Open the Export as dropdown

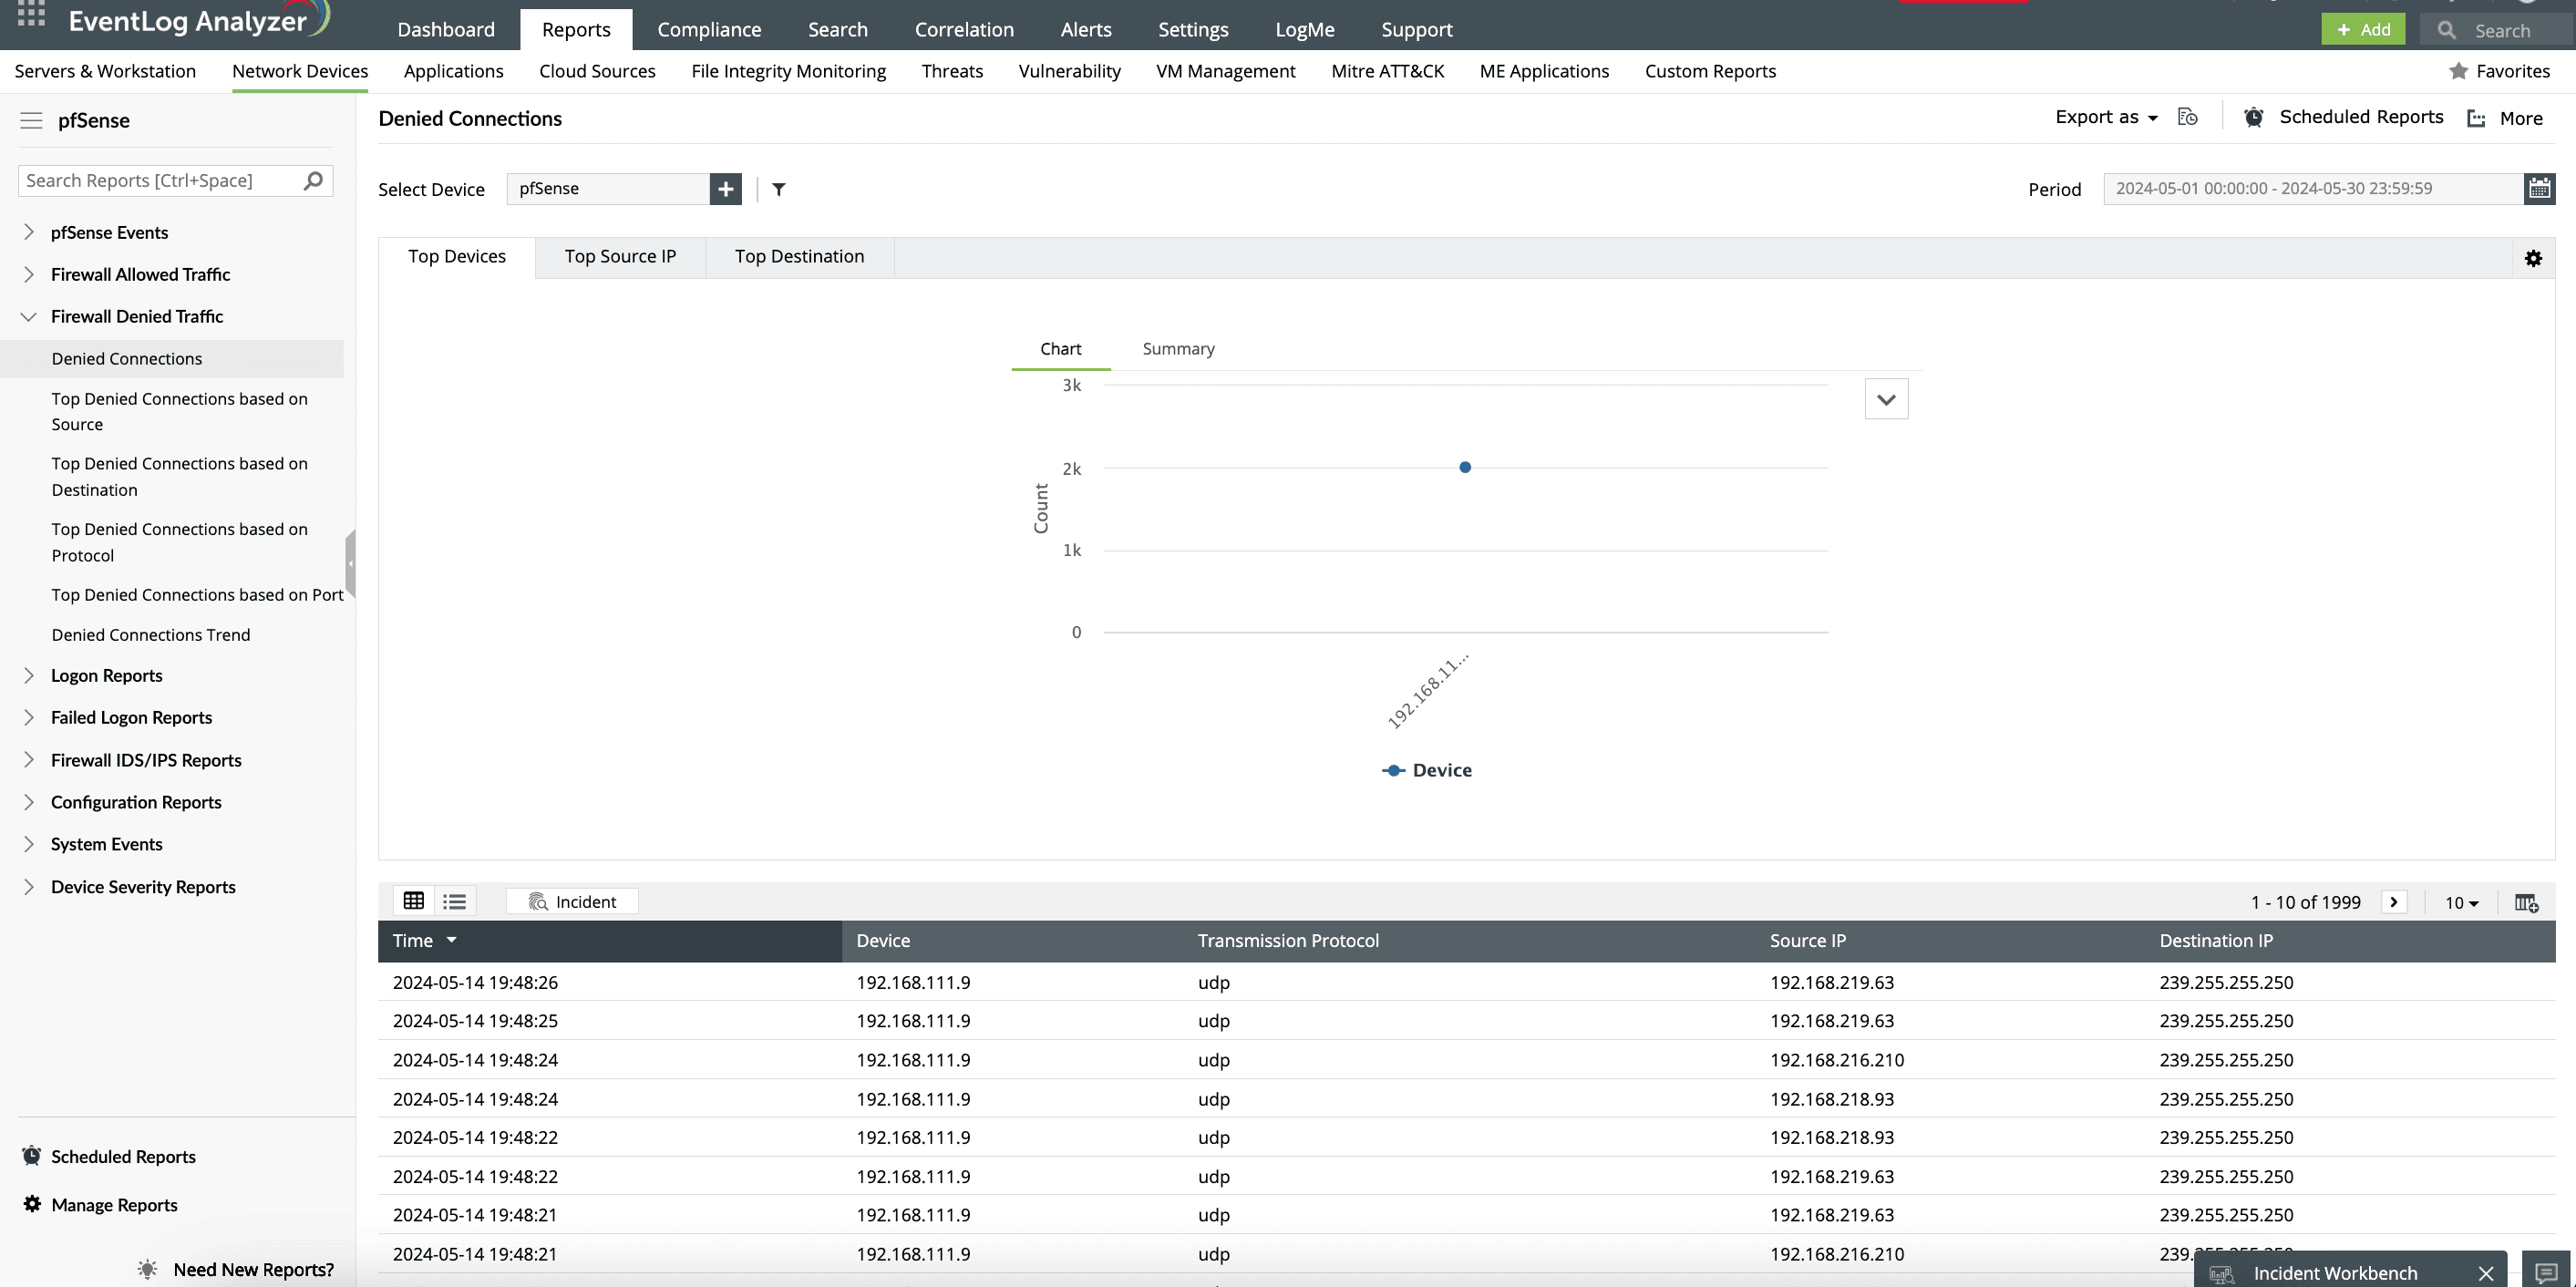[2106, 117]
